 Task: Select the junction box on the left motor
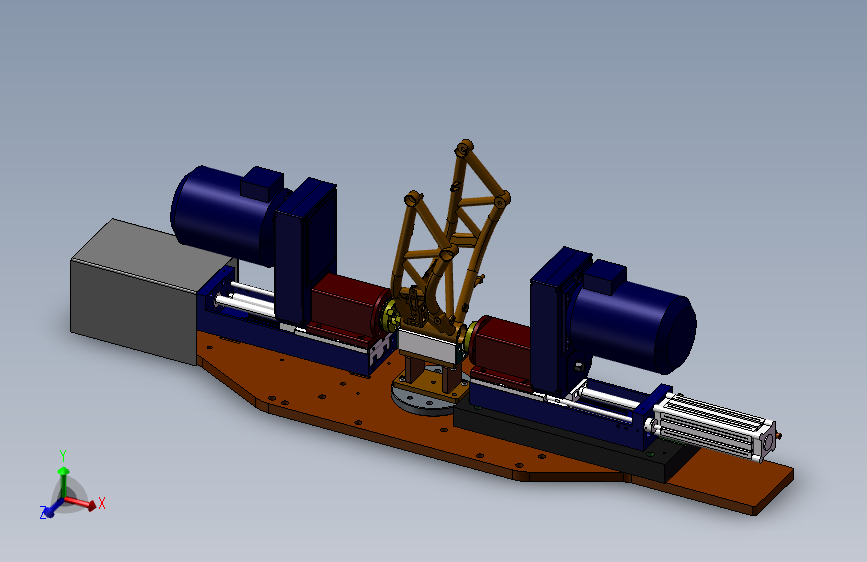coord(262,183)
